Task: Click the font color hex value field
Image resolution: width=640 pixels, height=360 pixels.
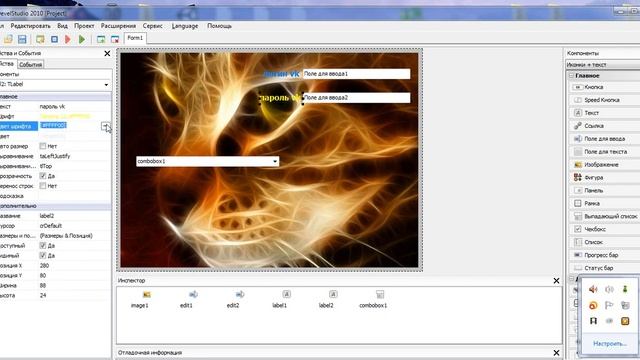Action: pos(69,126)
